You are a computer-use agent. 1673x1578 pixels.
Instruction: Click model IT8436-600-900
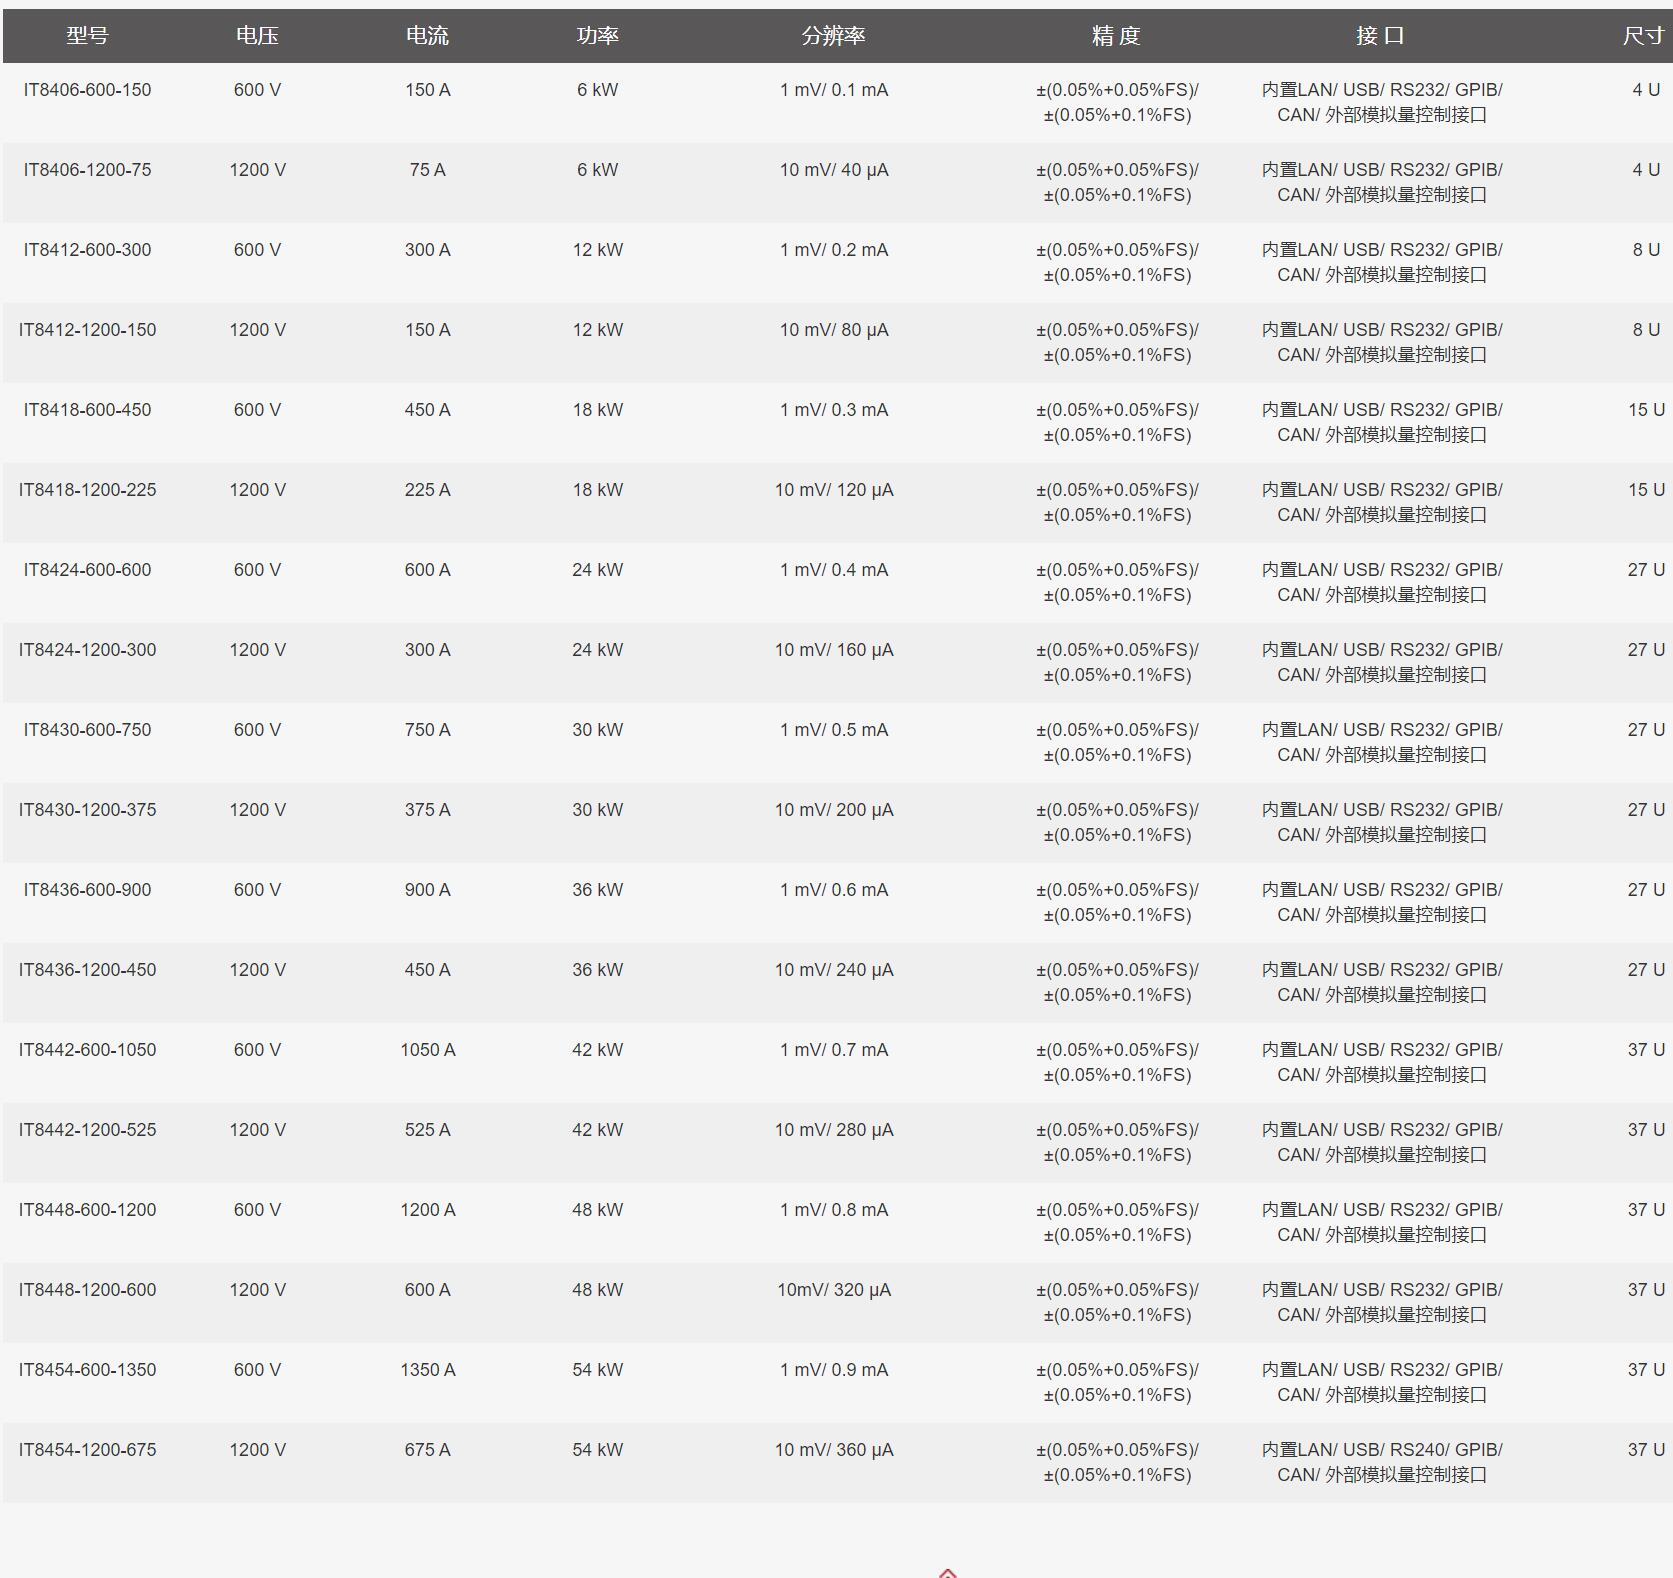coord(87,890)
